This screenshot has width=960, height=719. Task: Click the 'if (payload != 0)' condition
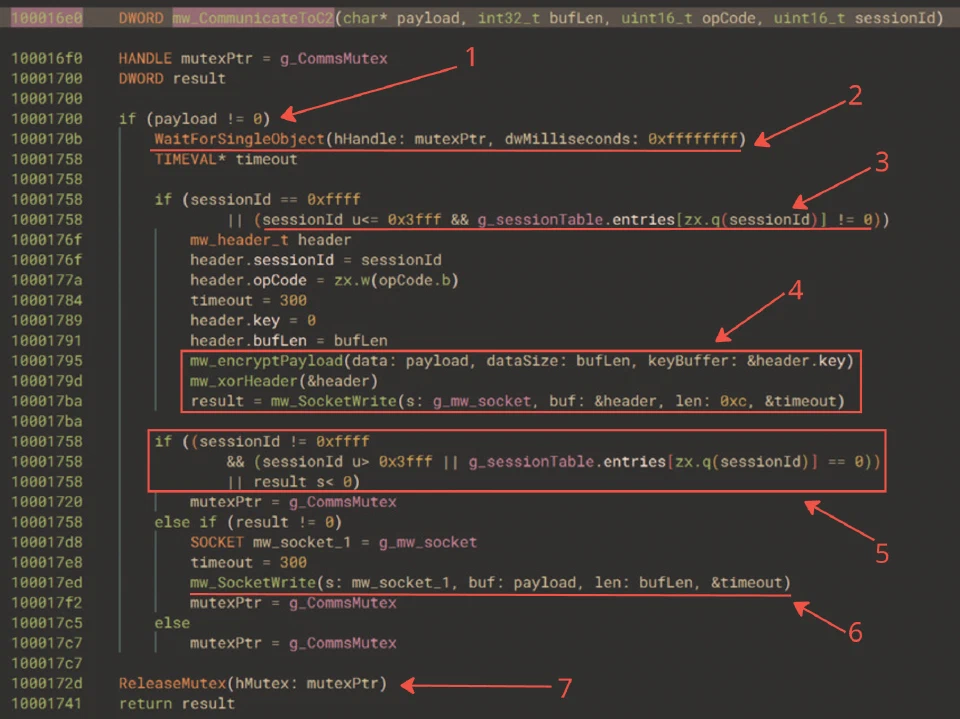194,119
